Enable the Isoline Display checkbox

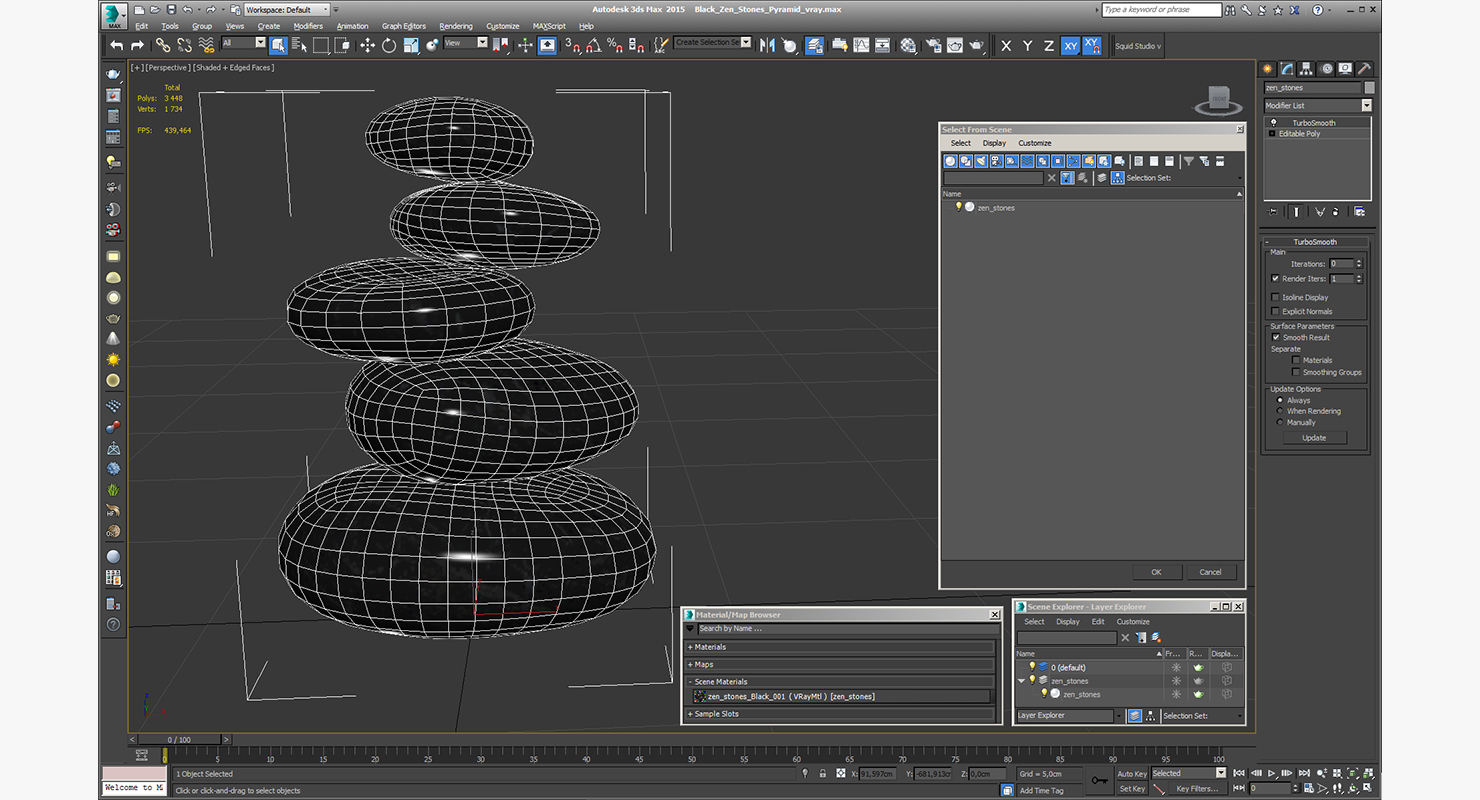(x=1275, y=297)
